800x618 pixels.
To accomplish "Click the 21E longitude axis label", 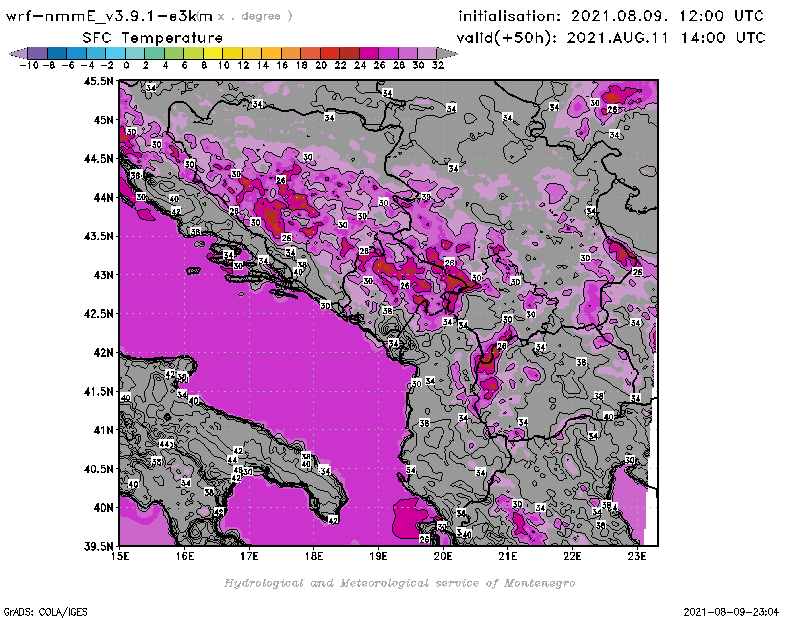I will click(508, 556).
